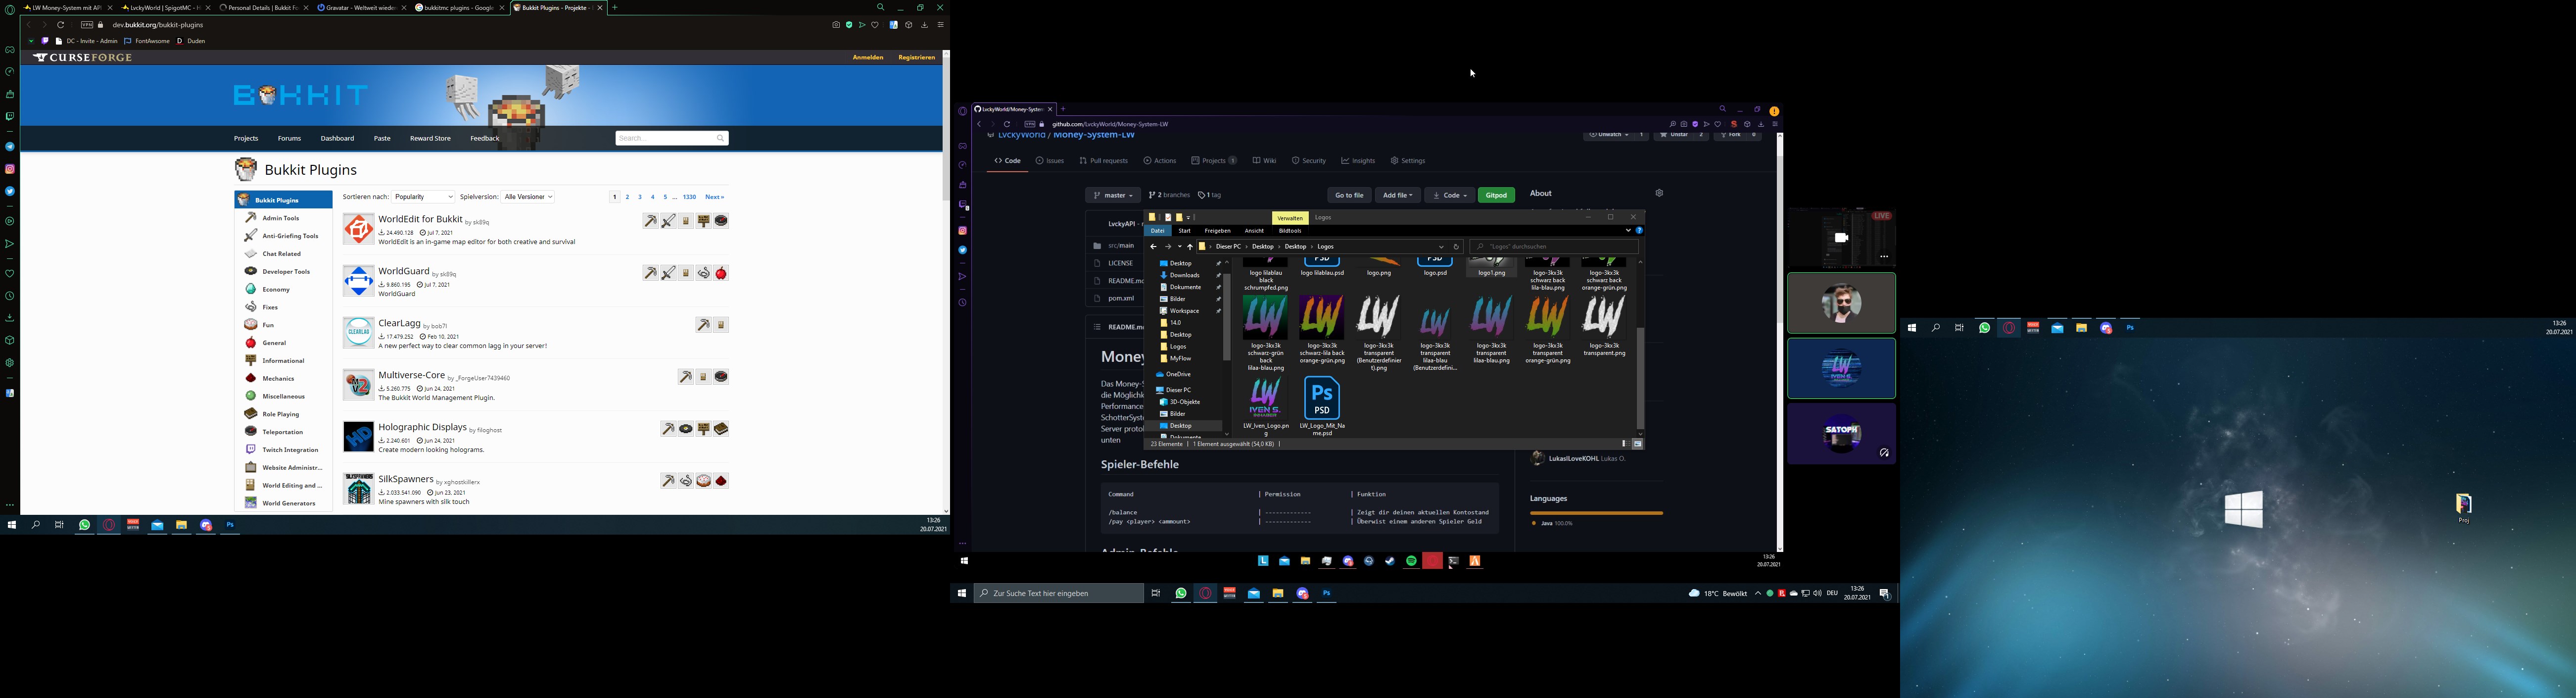Switch Explorer to large icons view
Screen dimensions: 2576x698
coord(1638,444)
